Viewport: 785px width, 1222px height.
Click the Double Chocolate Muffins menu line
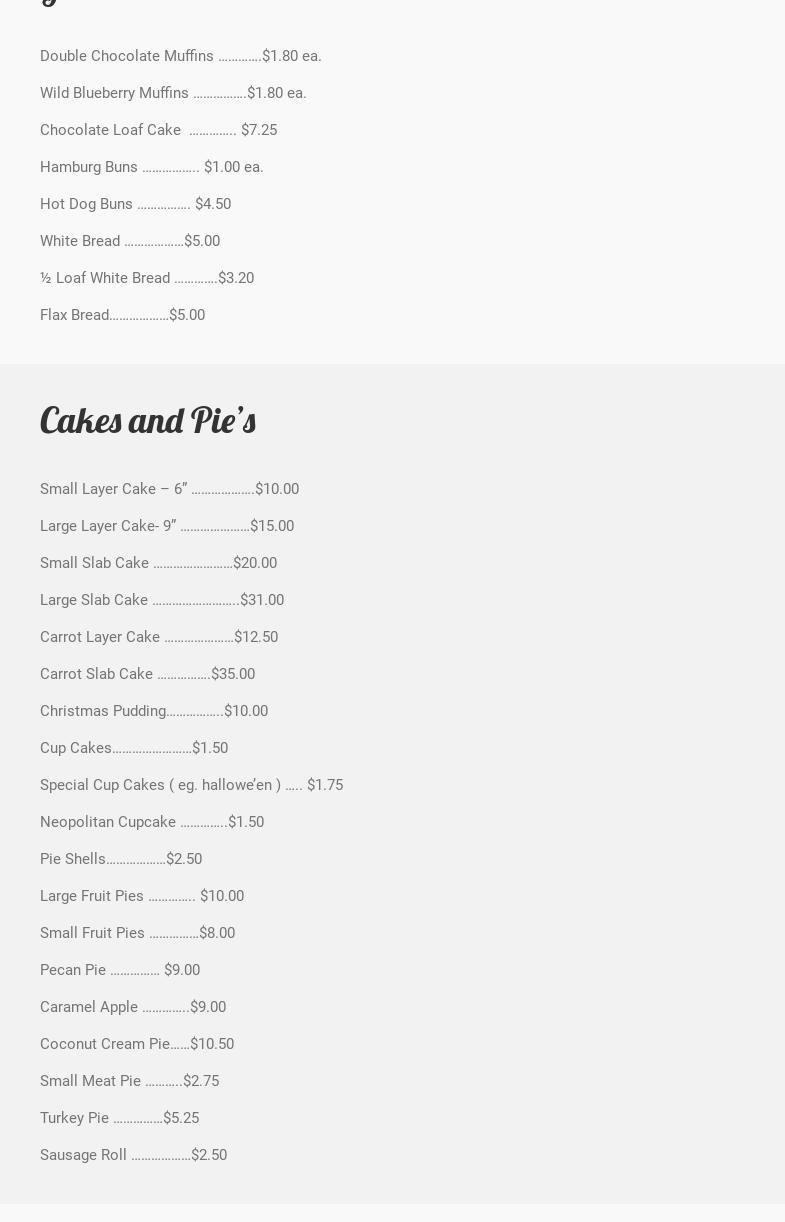click(180, 56)
